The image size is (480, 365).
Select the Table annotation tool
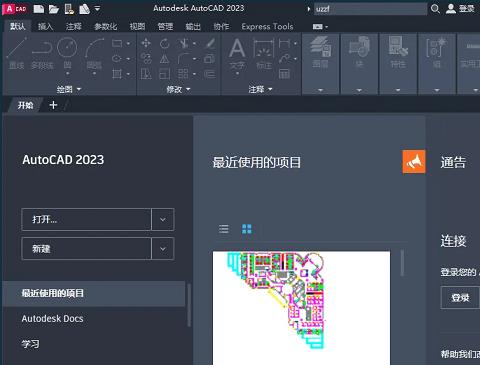pos(284,74)
